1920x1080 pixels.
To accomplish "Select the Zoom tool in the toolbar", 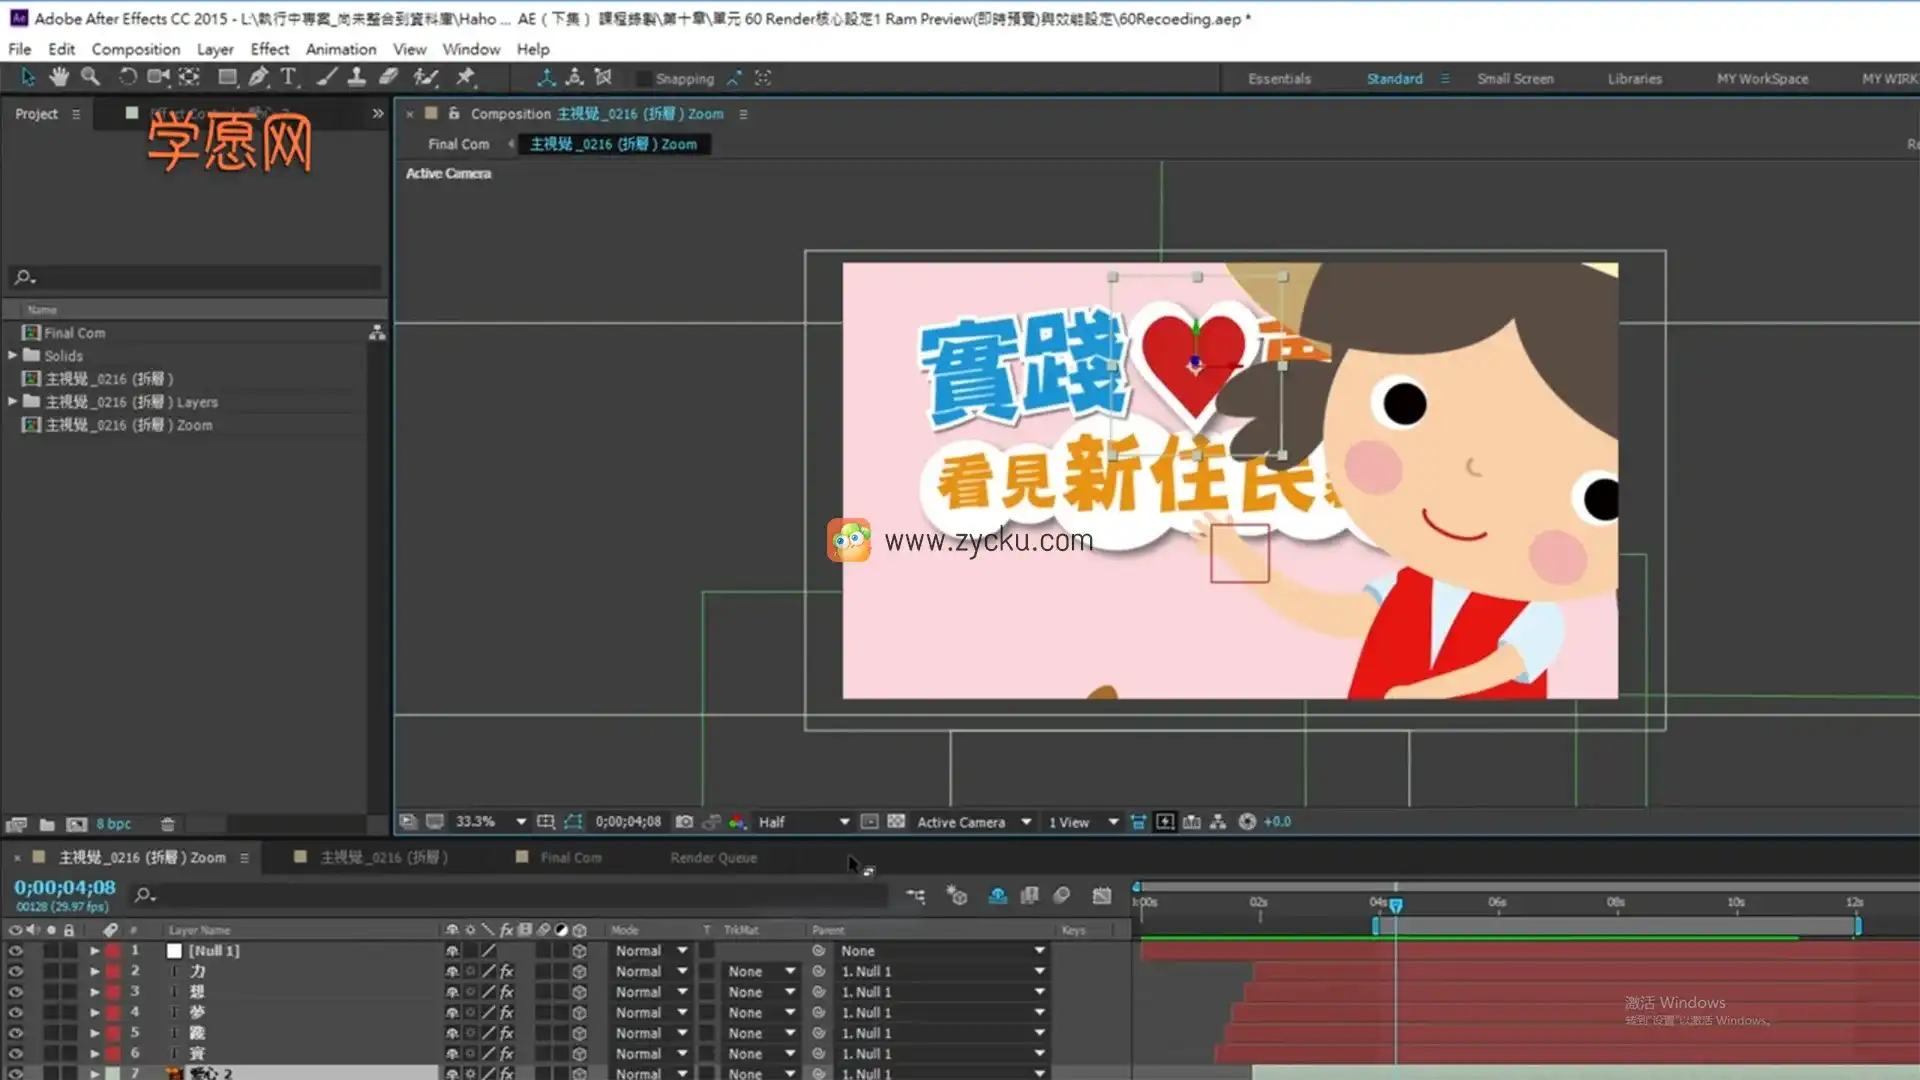I will click(91, 76).
